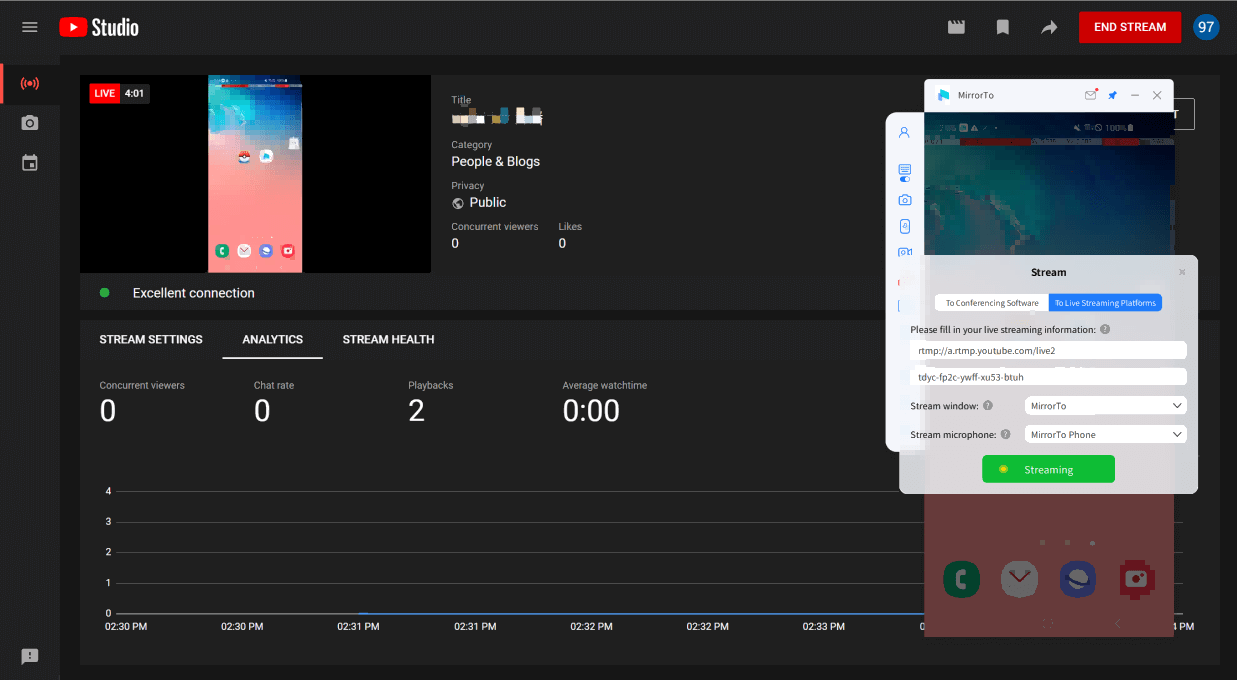
Task: Open the Manage calendar section in sidebar
Action: click(30, 162)
